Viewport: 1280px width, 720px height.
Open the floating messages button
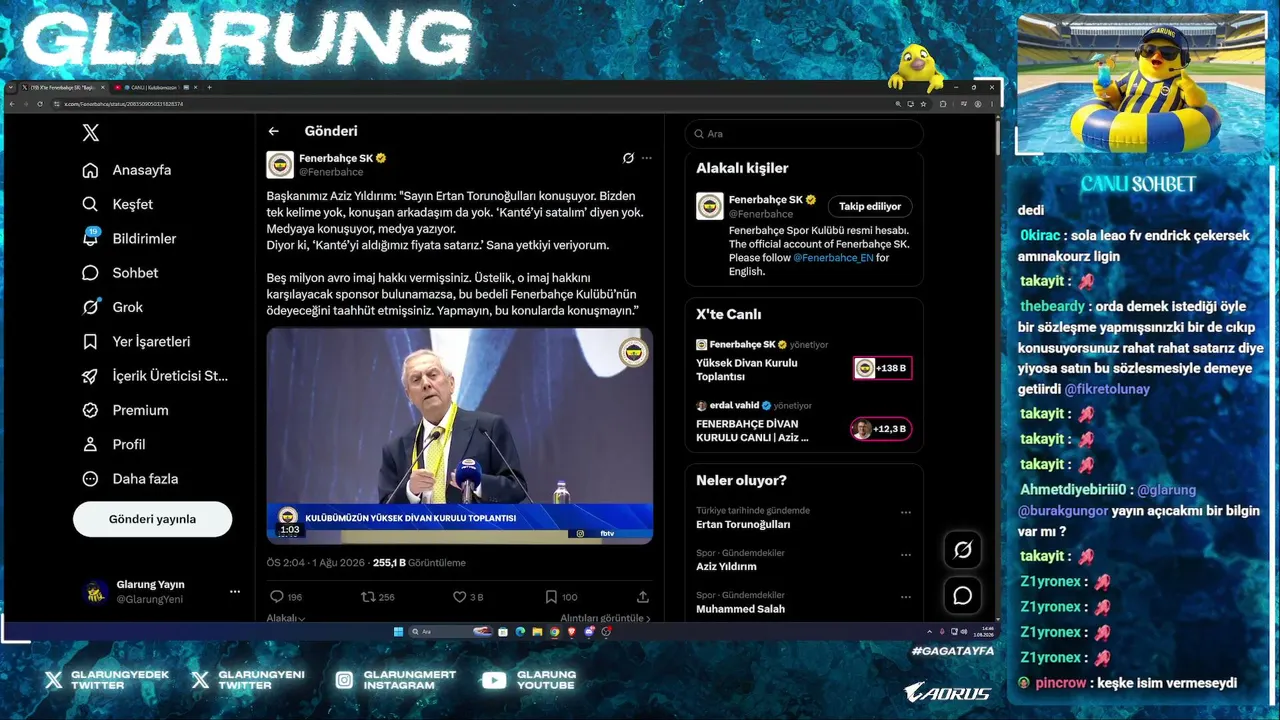pos(963,596)
